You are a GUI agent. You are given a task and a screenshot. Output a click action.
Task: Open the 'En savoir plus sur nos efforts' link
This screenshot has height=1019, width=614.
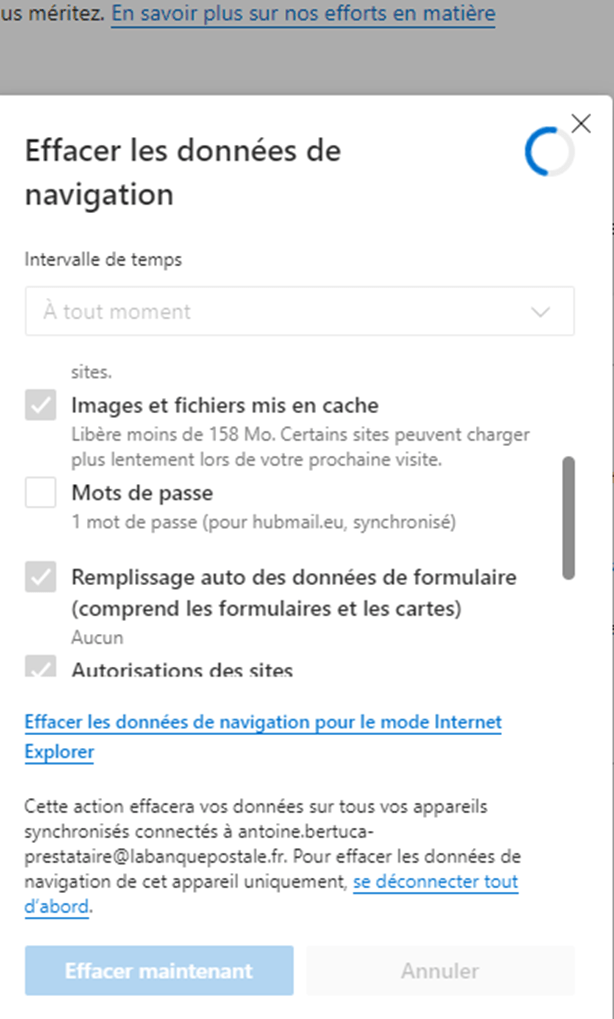pyautogui.click(x=303, y=15)
